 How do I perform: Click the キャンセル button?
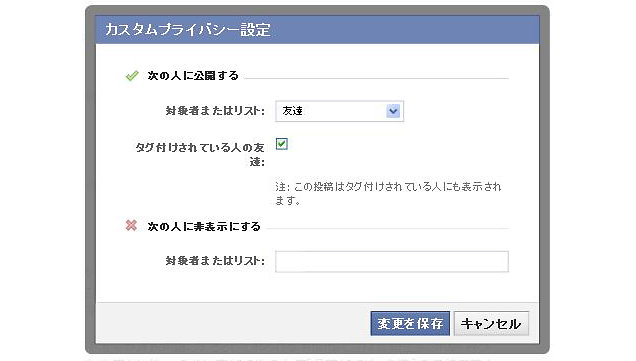tap(491, 323)
